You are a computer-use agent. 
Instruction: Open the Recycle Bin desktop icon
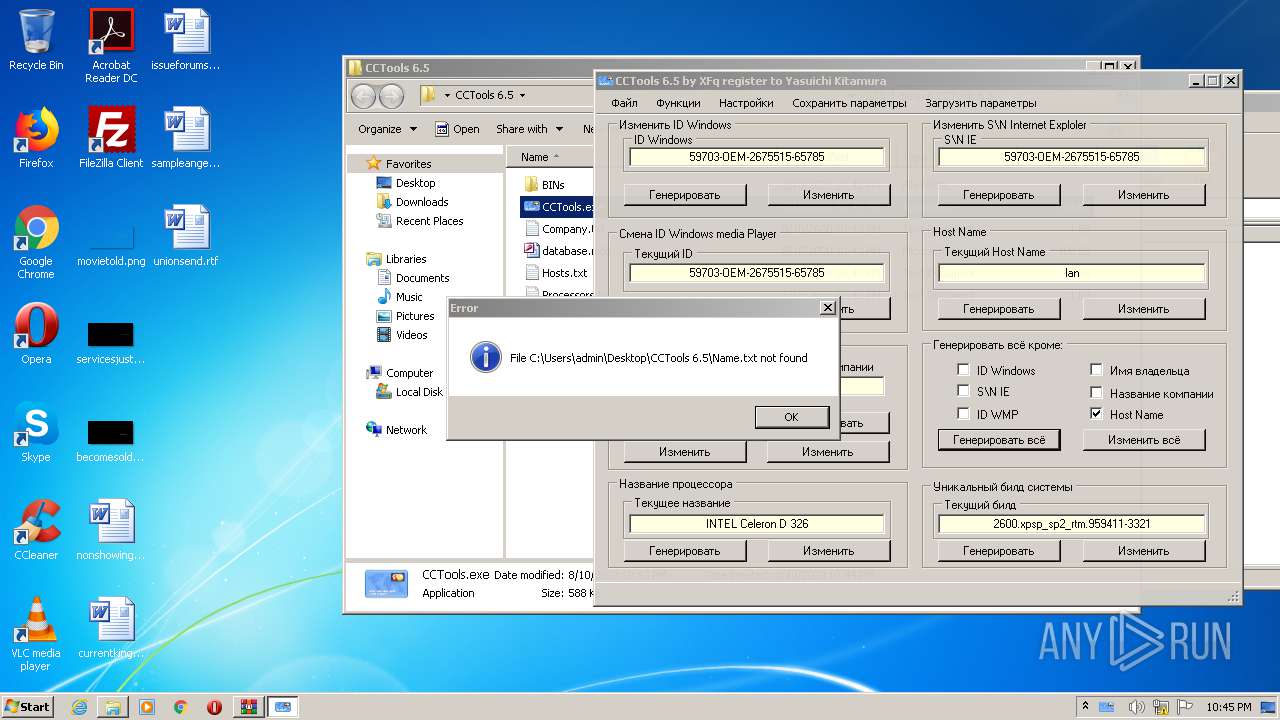tap(36, 40)
